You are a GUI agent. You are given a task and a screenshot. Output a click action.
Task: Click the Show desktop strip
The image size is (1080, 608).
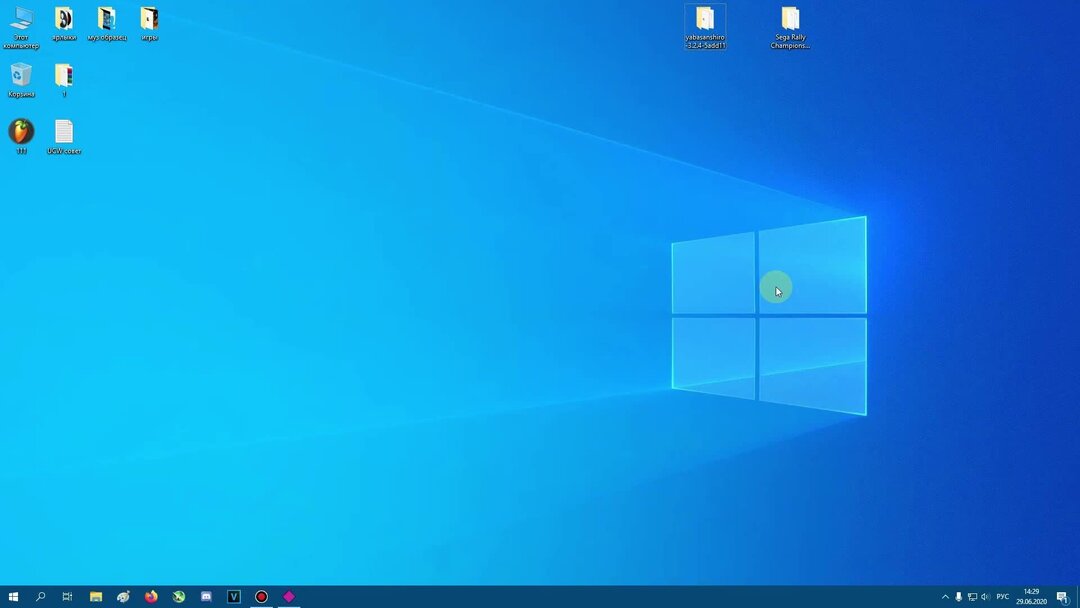pos(1078,597)
